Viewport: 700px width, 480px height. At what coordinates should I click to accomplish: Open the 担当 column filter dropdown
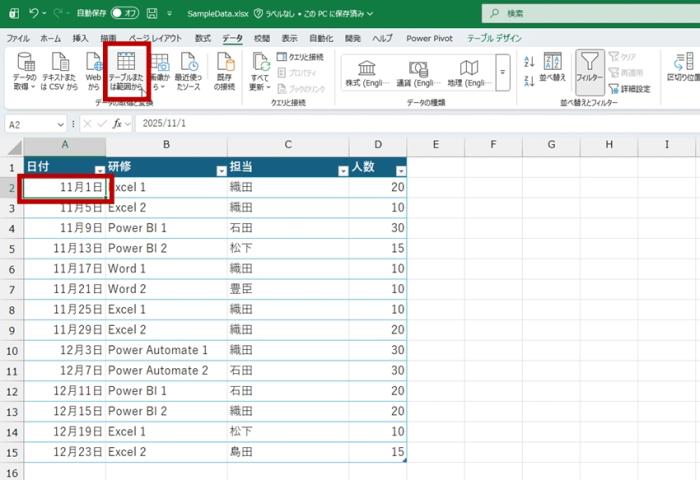(342, 170)
